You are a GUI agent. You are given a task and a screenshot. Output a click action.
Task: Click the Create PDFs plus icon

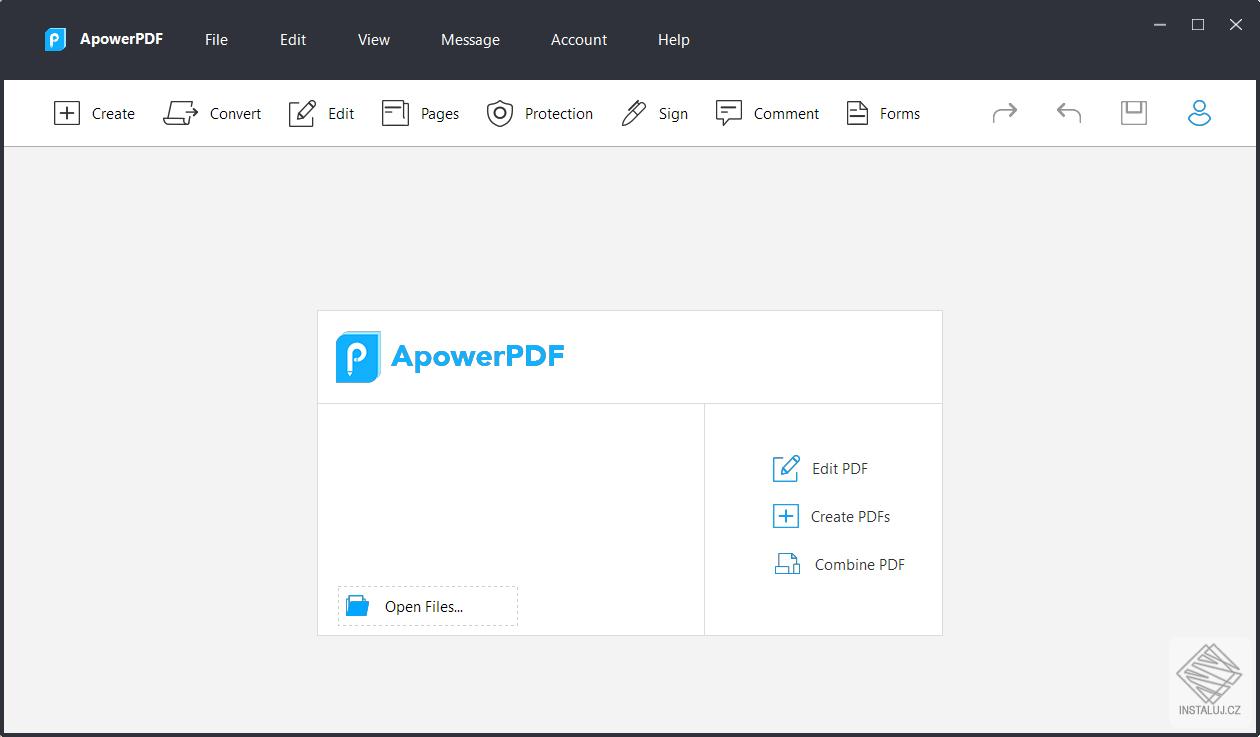pyautogui.click(x=786, y=516)
